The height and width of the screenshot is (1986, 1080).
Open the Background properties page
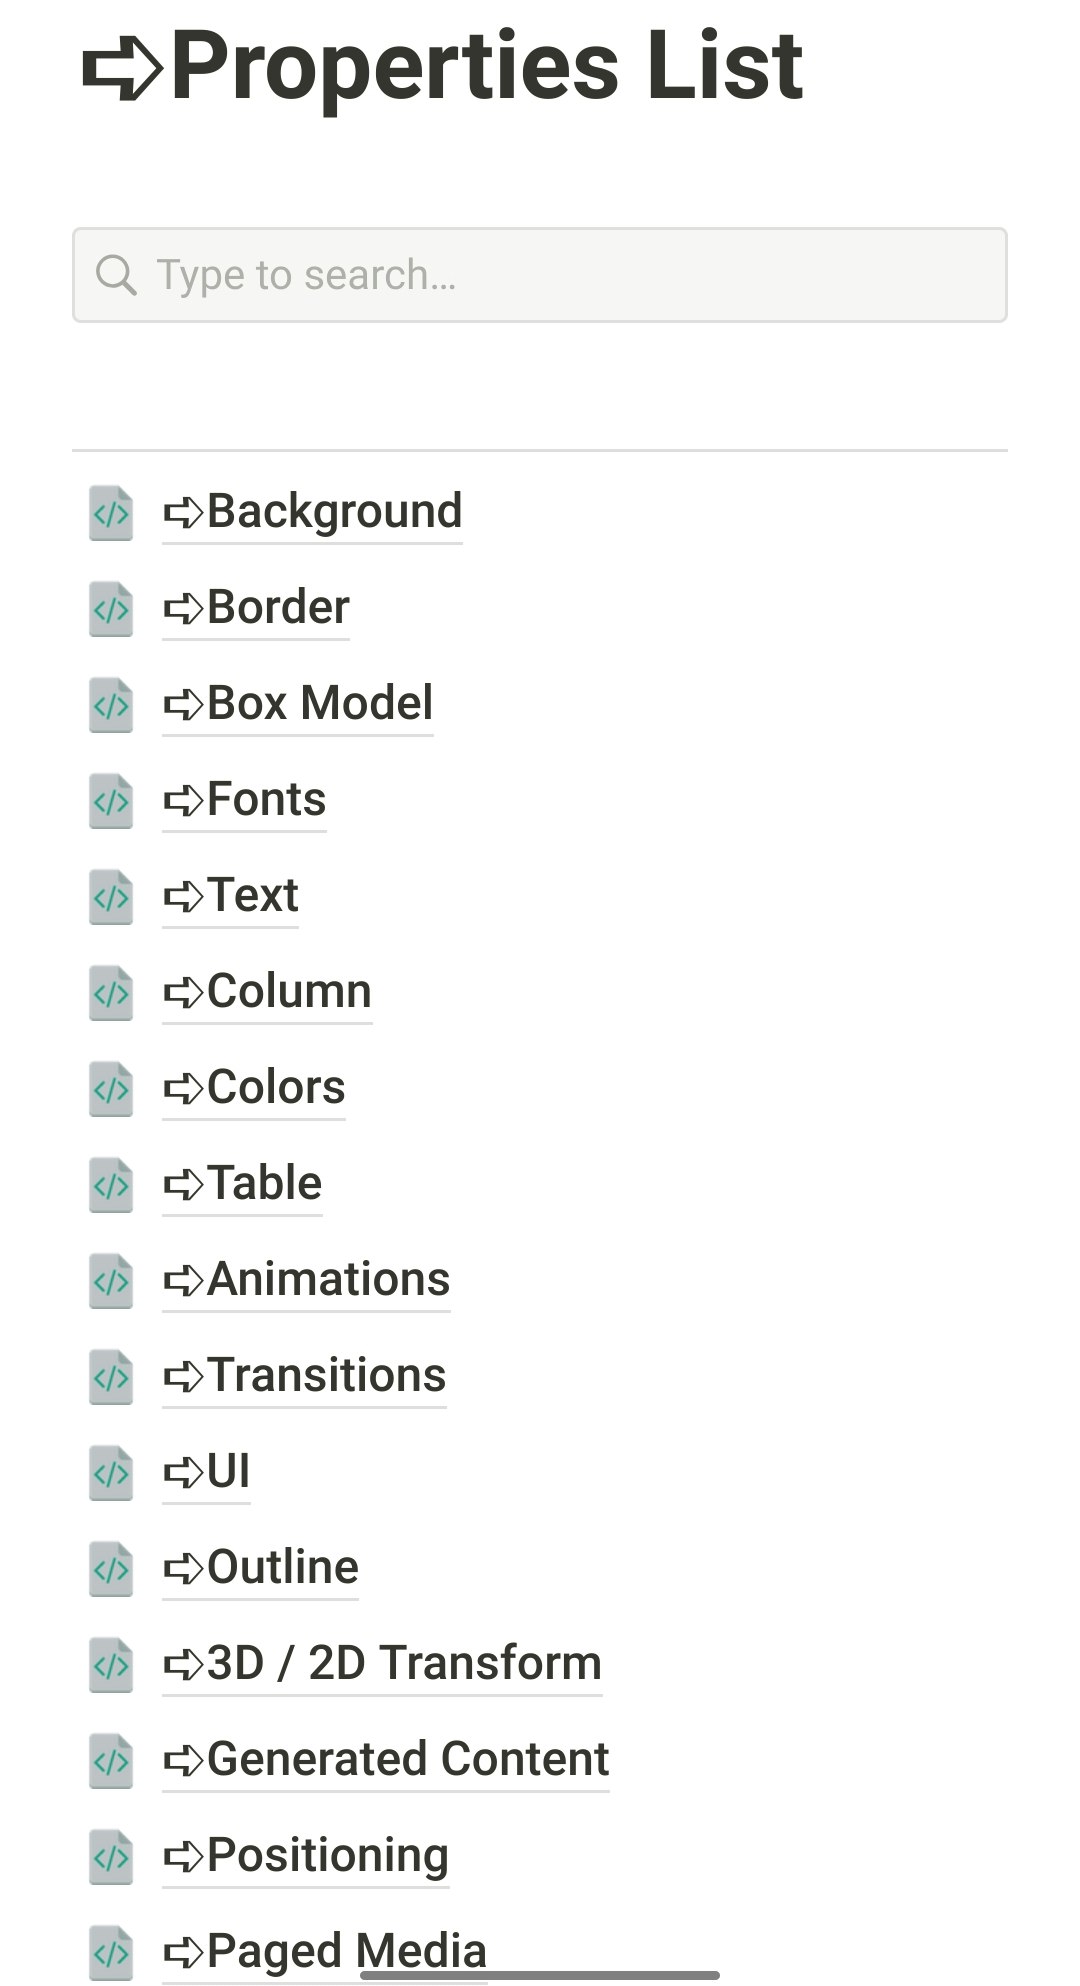point(313,511)
